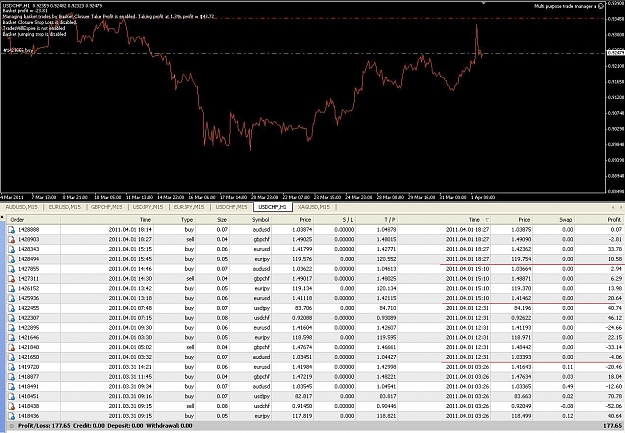Click the sell order icon for 1418438
Viewport: 625px width, 433px height.
(x=12, y=406)
